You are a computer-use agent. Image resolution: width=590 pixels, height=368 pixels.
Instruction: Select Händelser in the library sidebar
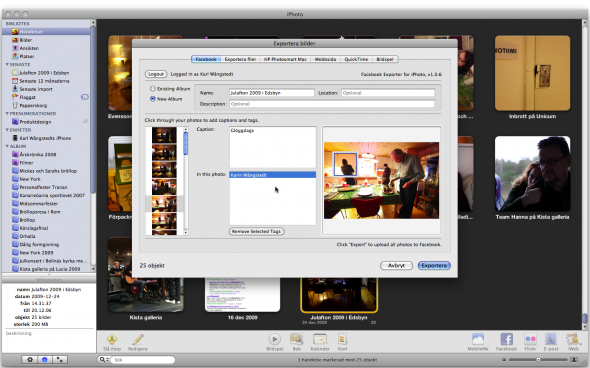point(46,32)
